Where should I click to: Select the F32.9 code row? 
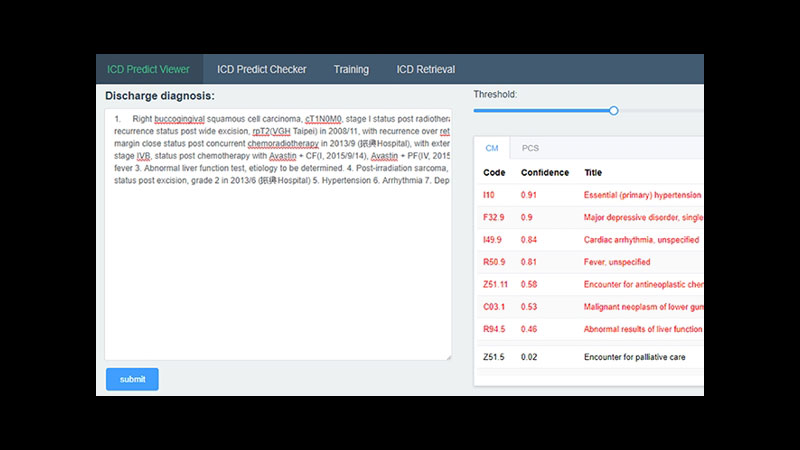(590, 217)
